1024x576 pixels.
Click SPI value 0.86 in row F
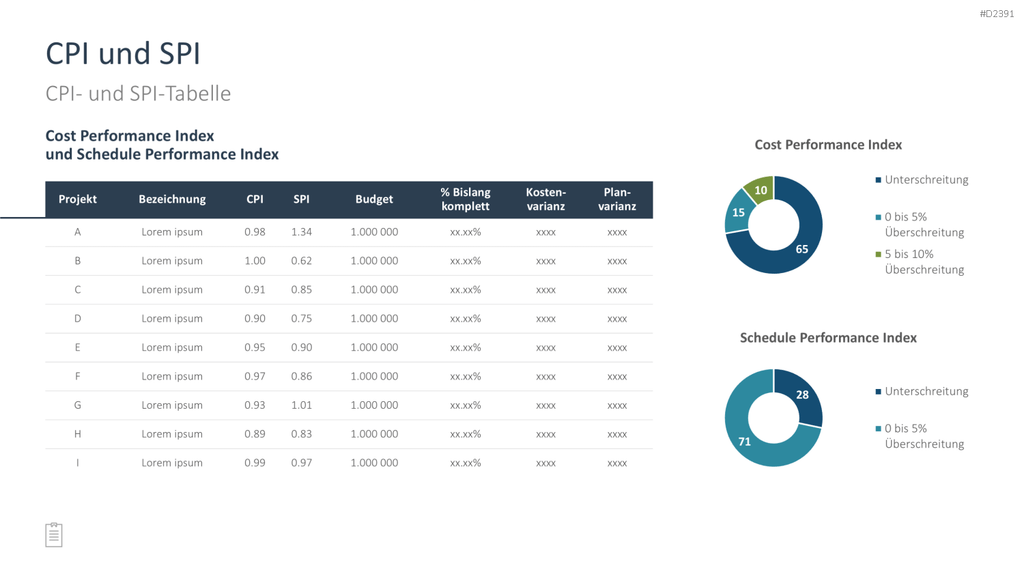[301, 376]
